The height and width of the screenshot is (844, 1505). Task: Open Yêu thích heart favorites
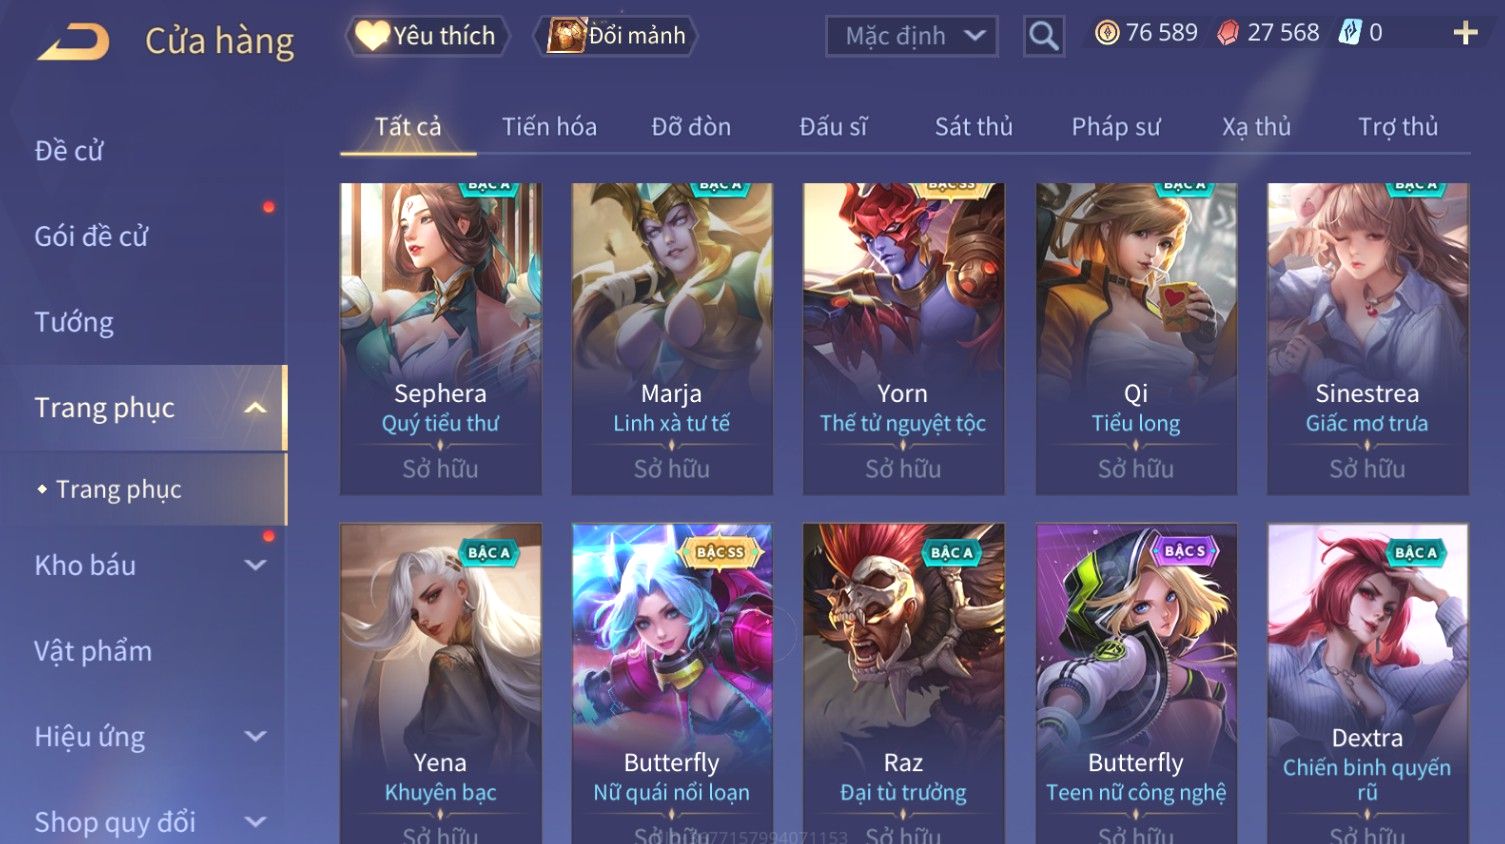(x=428, y=36)
